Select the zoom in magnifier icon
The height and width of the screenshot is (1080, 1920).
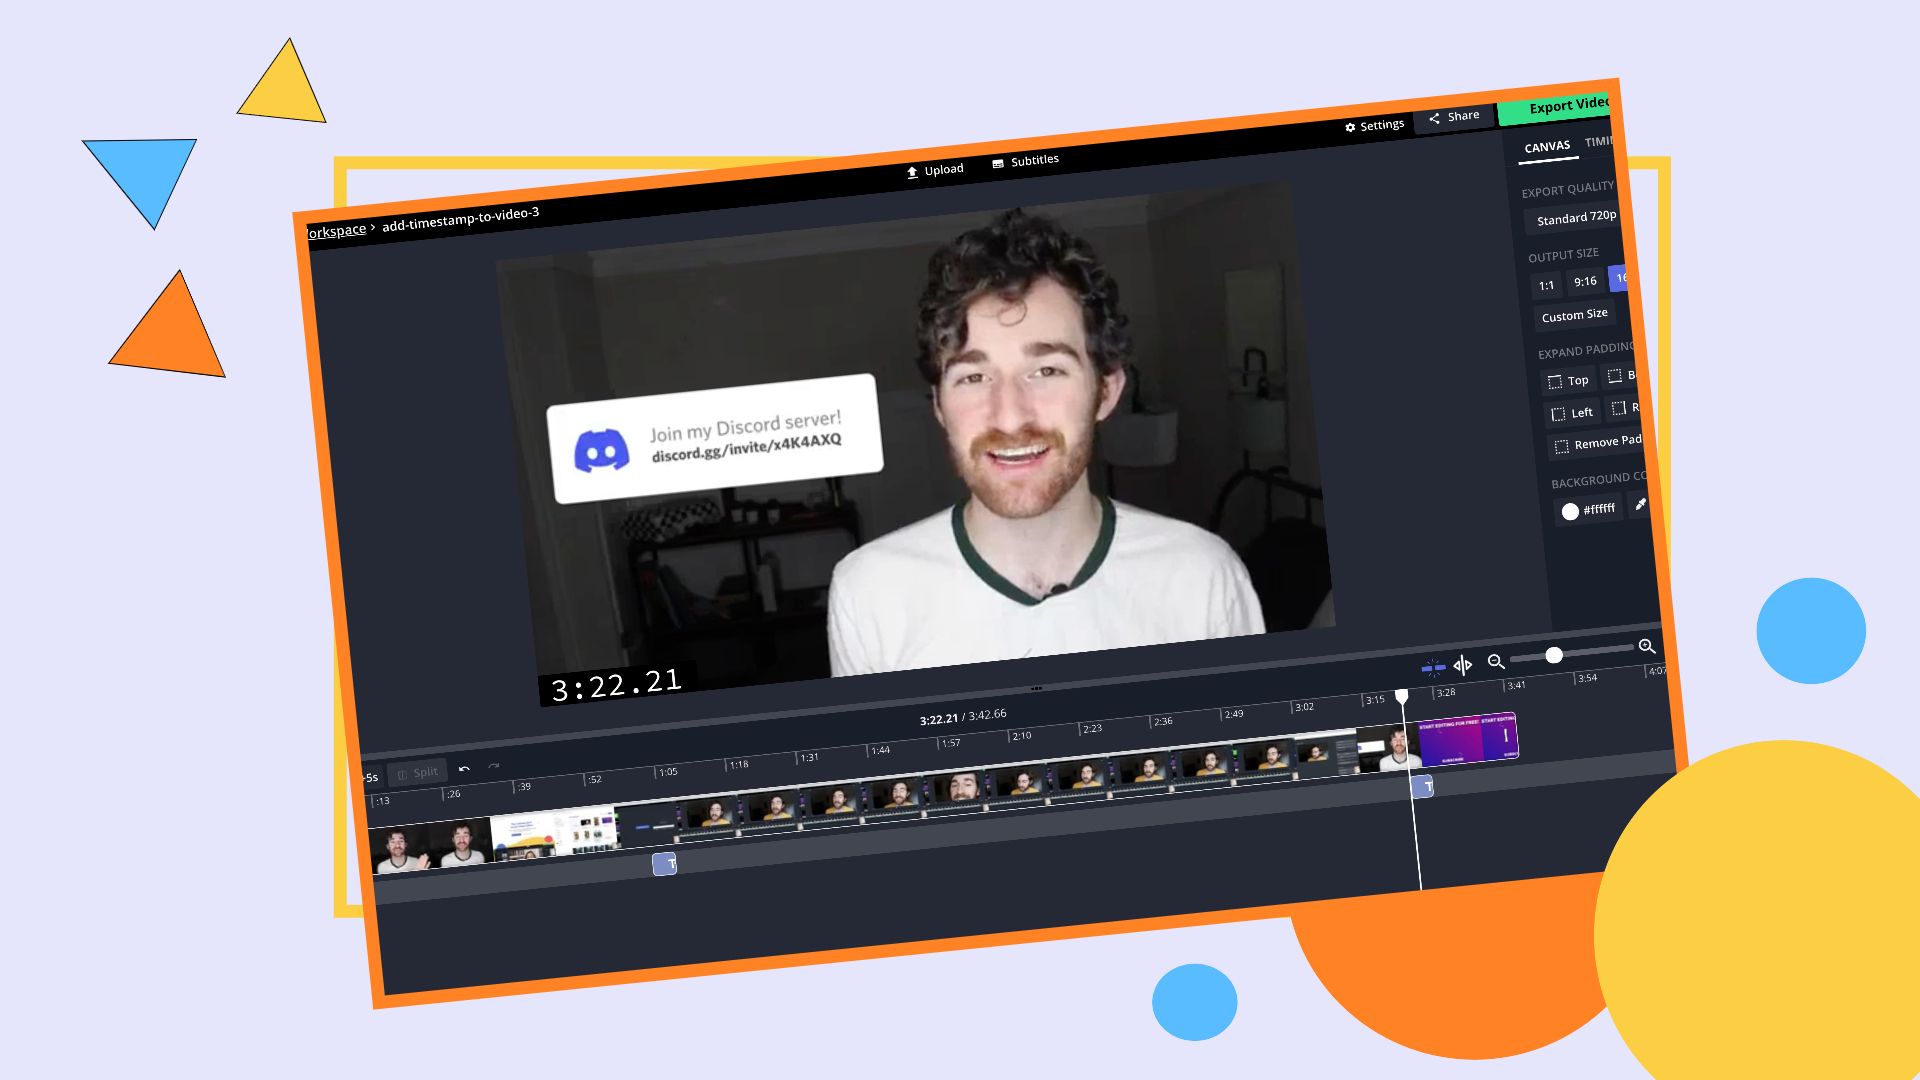coord(1647,647)
